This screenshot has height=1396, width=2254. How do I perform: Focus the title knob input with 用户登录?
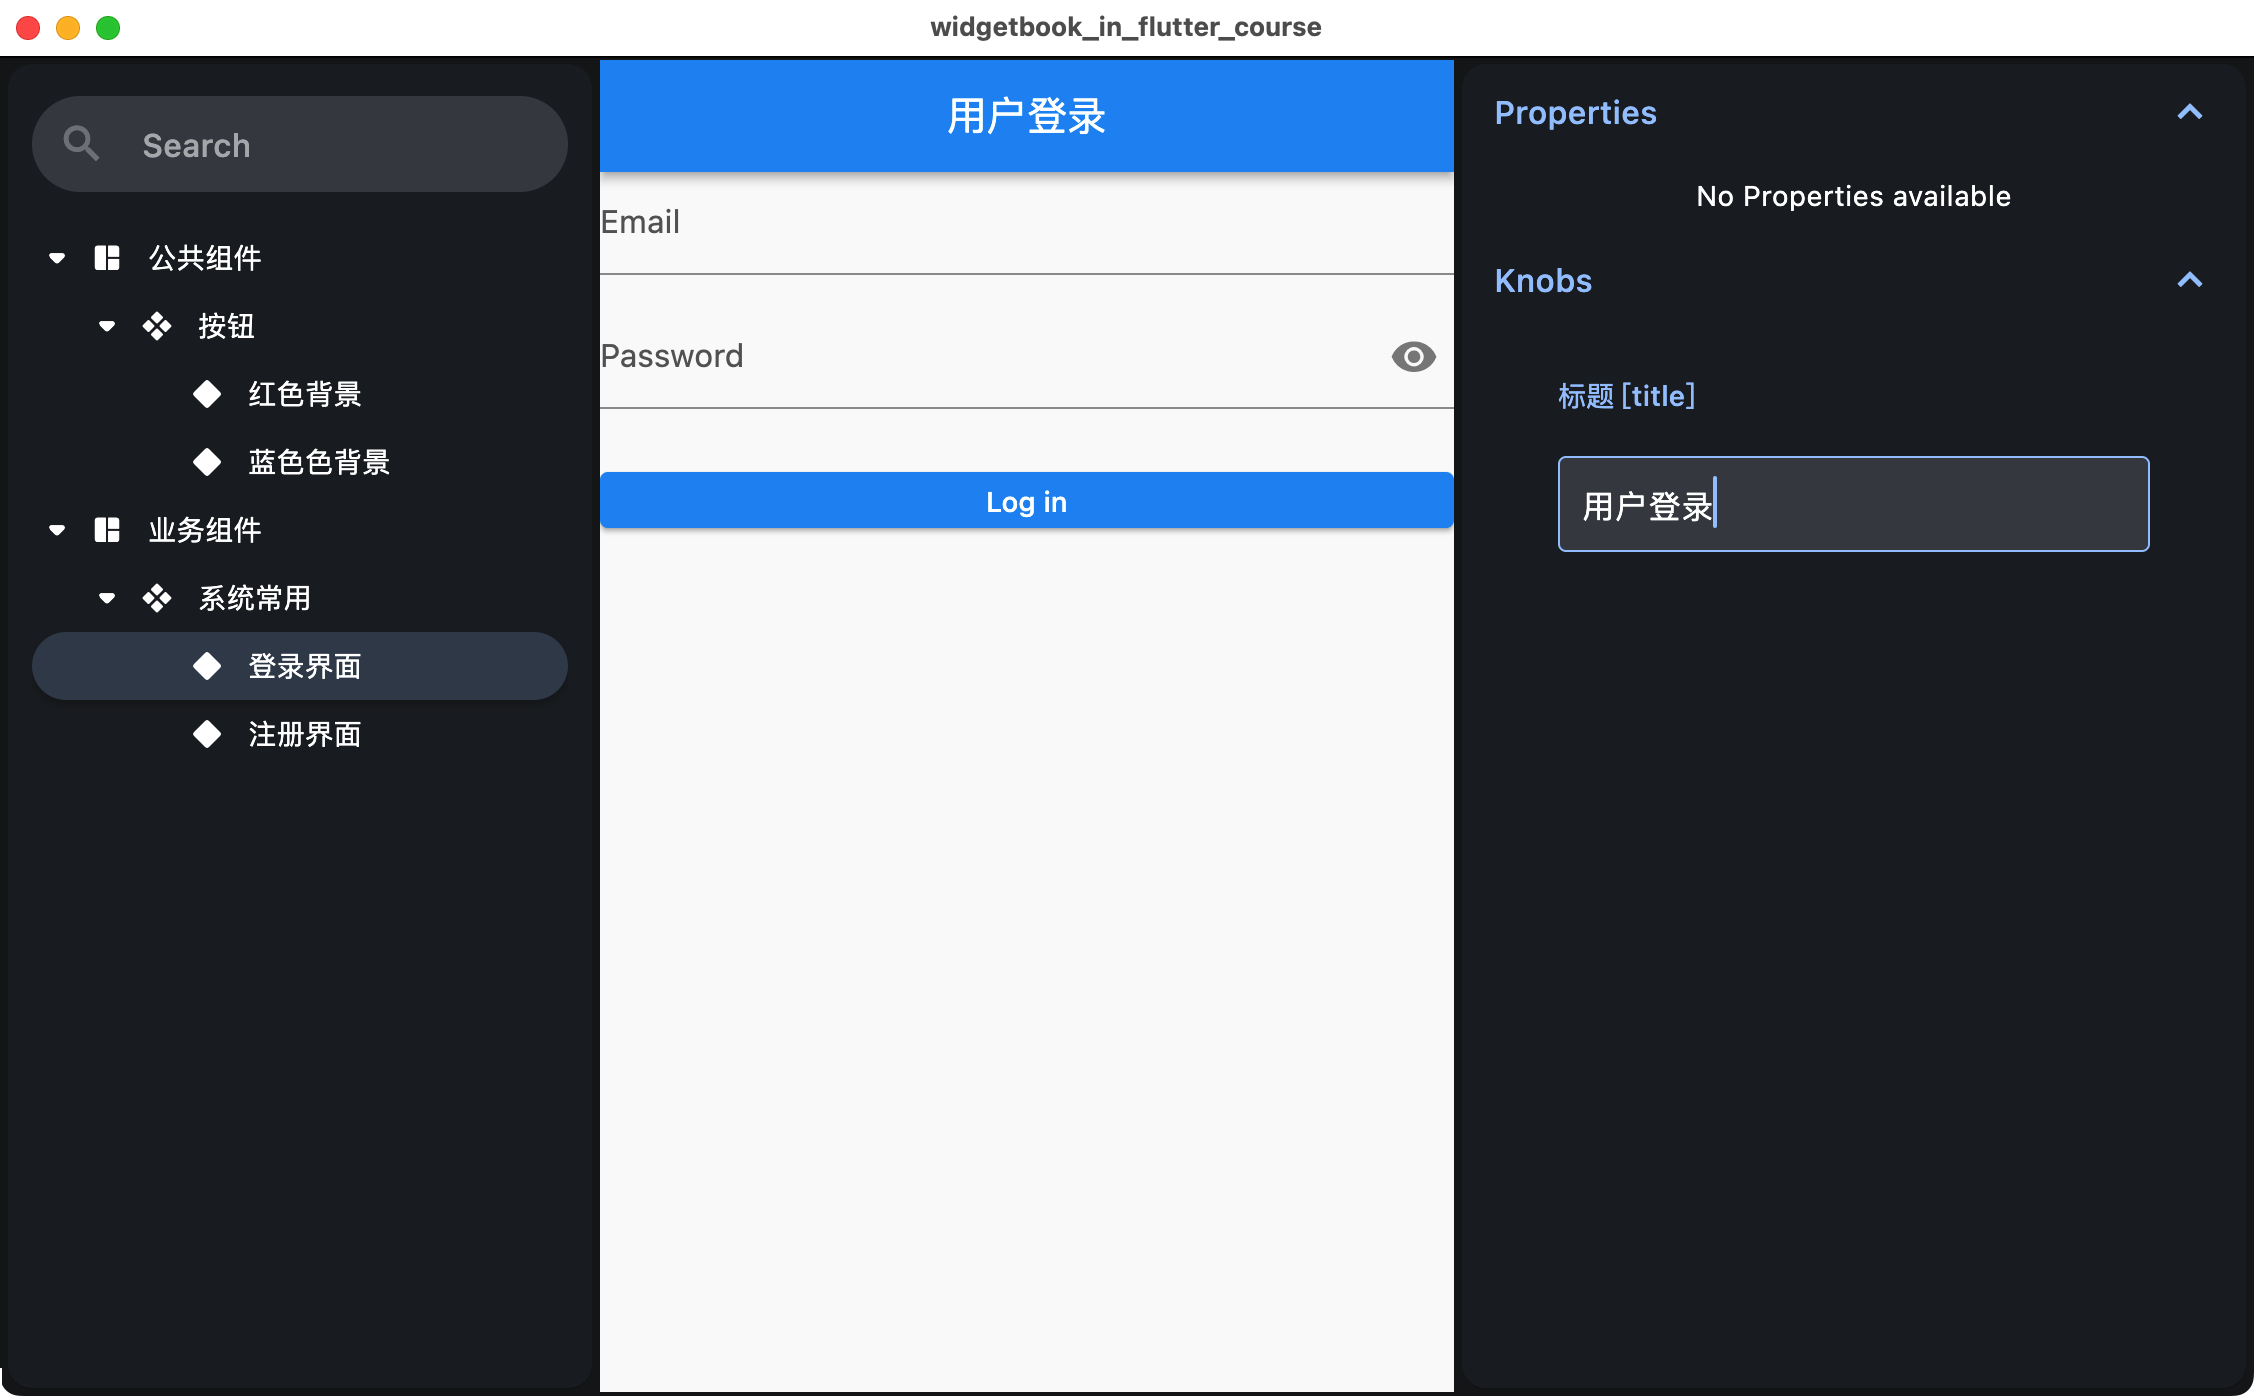1853,504
